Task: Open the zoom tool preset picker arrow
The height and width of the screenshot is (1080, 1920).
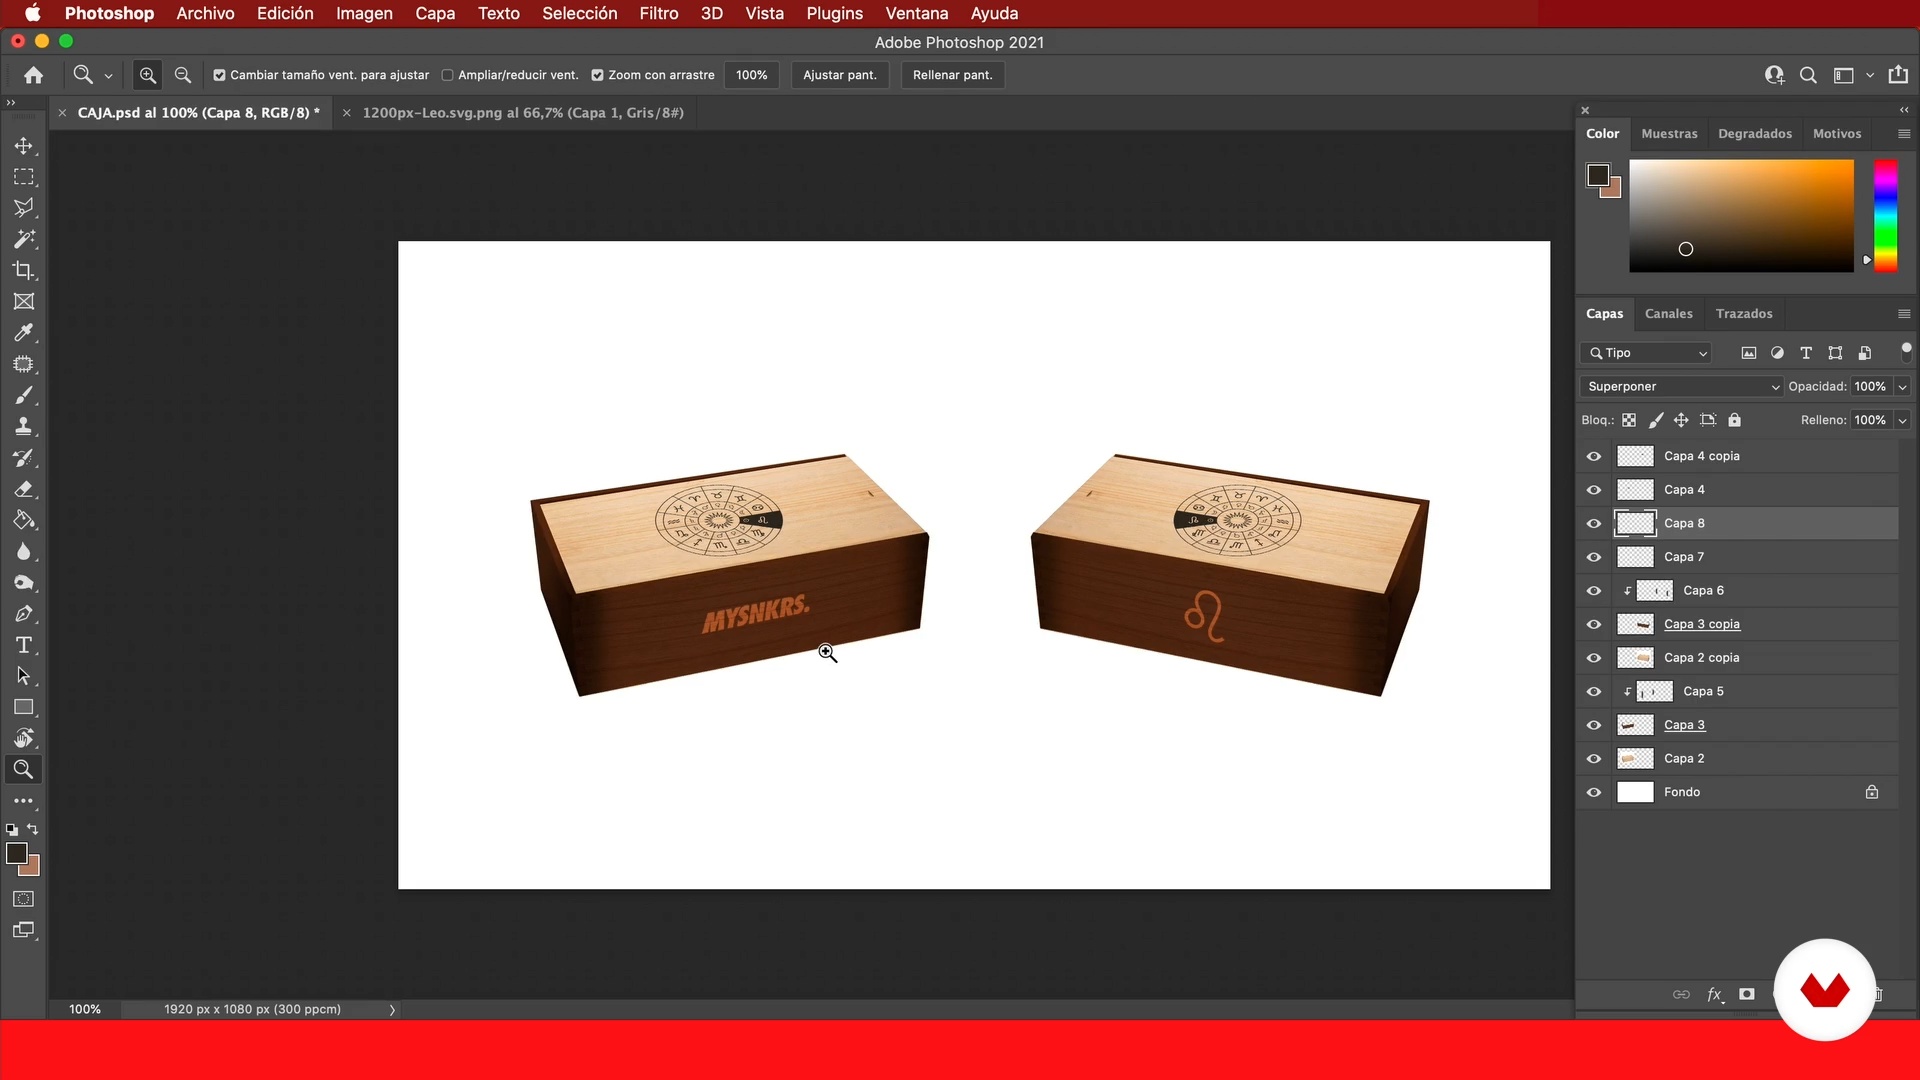Action: coord(108,76)
